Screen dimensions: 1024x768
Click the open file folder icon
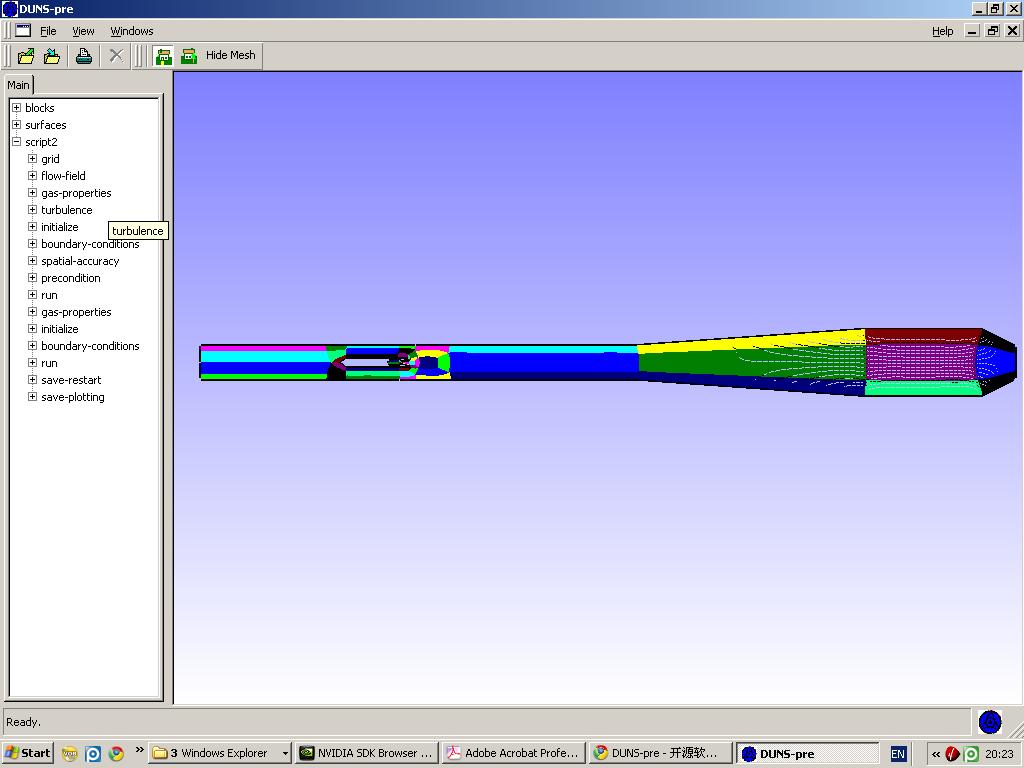click(27, 56)
